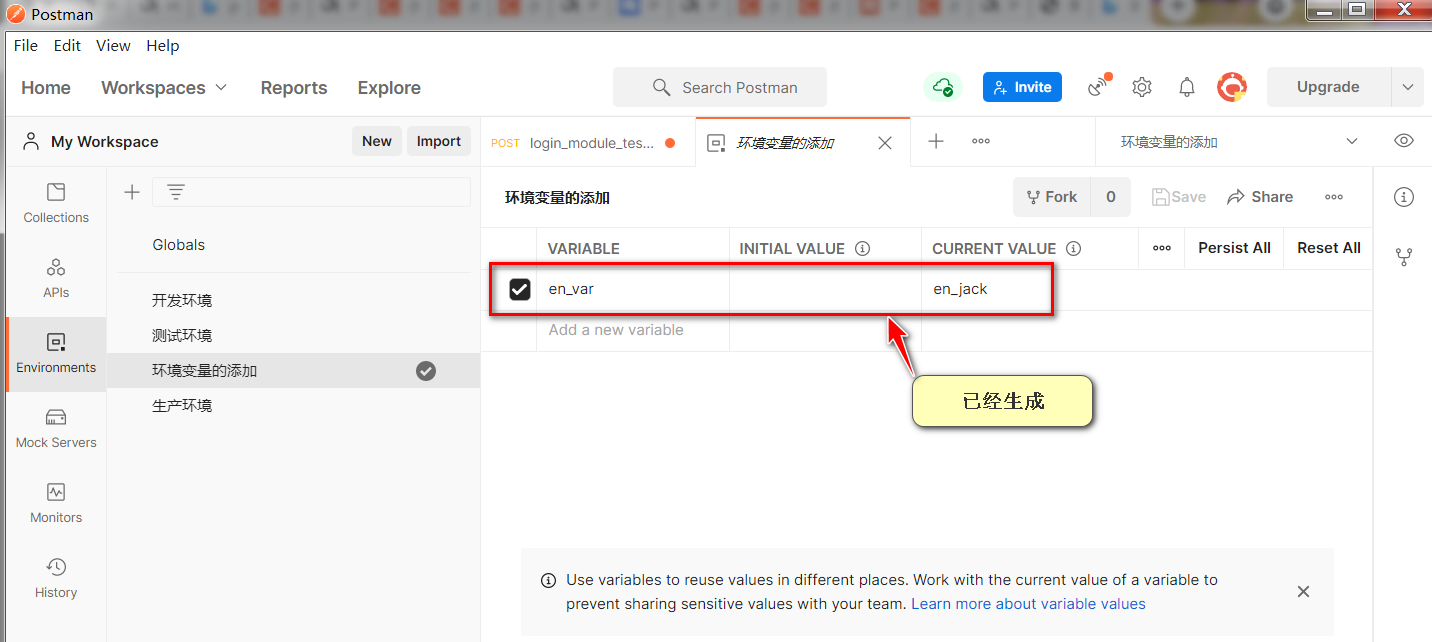Open the APIs sidebar panel

56,279
